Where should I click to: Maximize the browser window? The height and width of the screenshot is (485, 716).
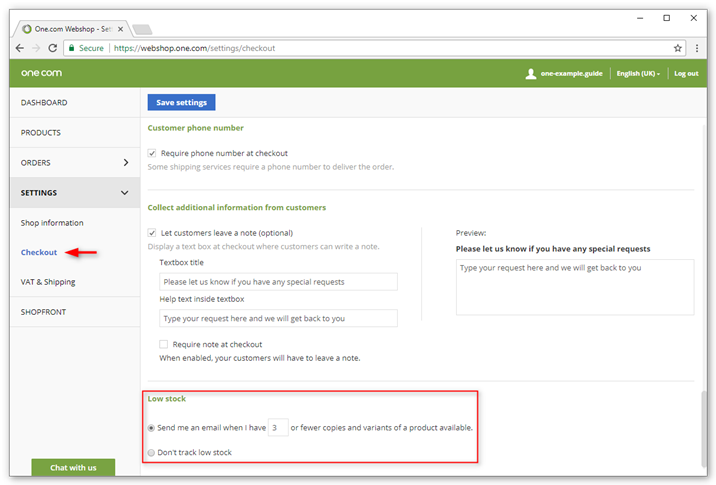pyautogui.click(x=667, y=18)
